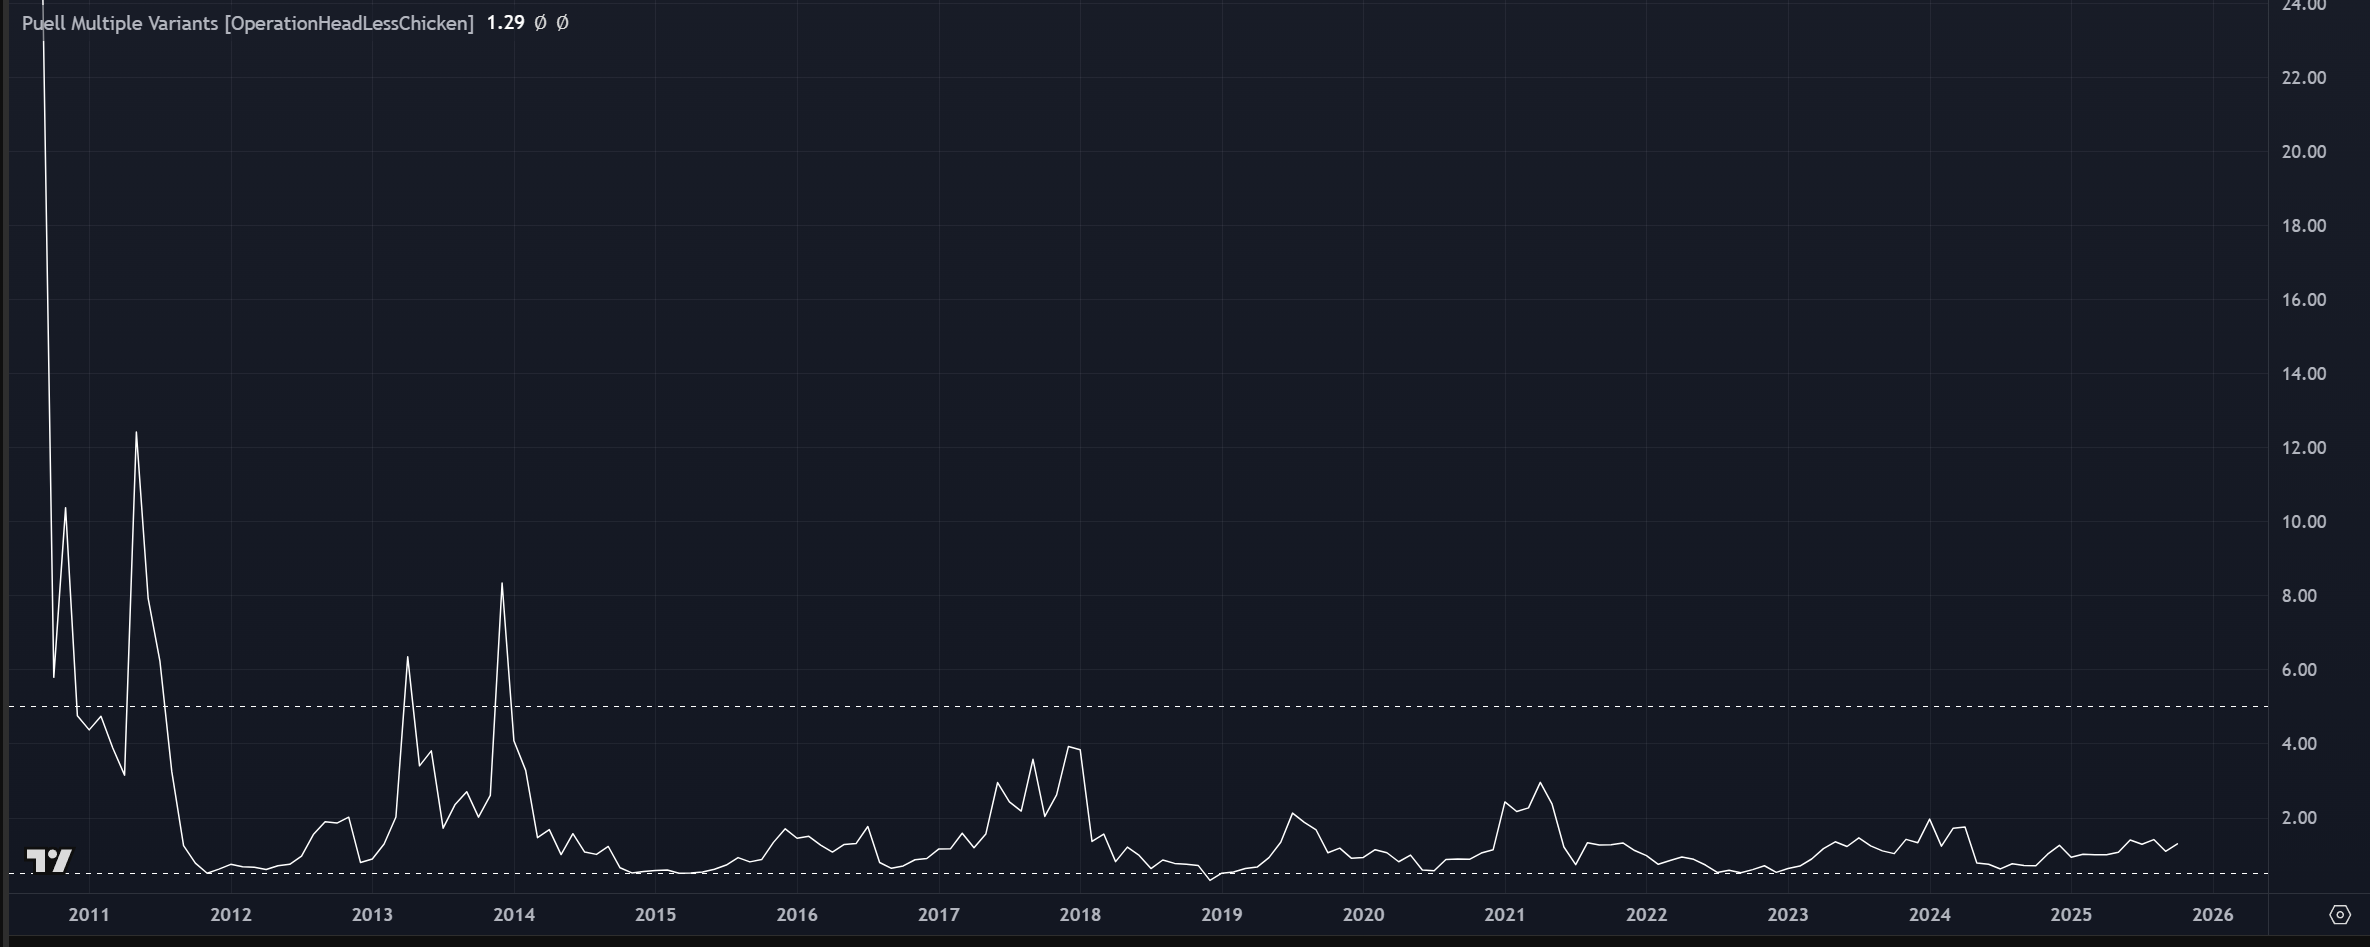Select the upper dashed horizontal line
Image resolution: width=2370 pixels, height=947 pixels.
coord(1200,707)
